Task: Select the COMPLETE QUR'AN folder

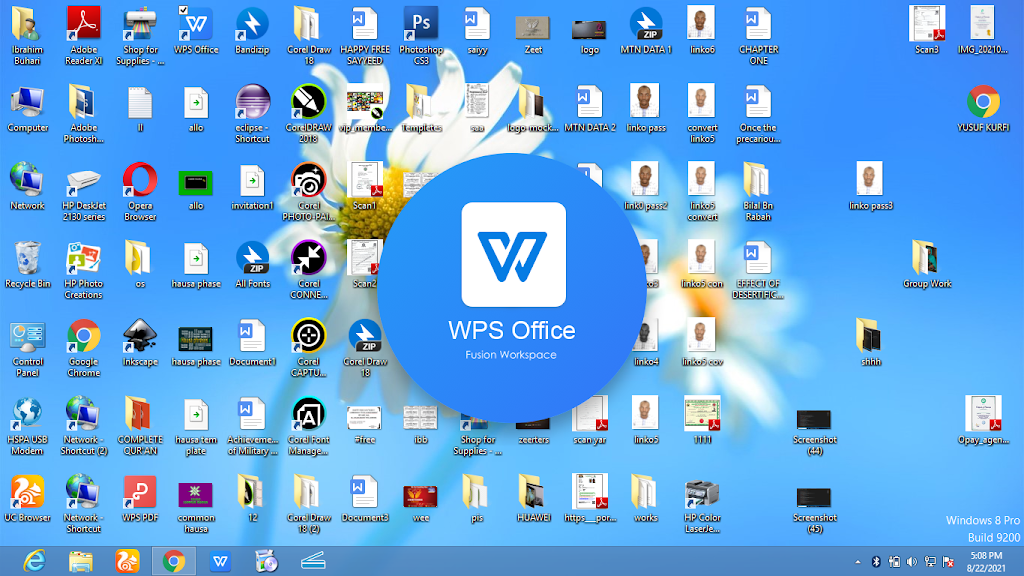Action: click(140, 415)
